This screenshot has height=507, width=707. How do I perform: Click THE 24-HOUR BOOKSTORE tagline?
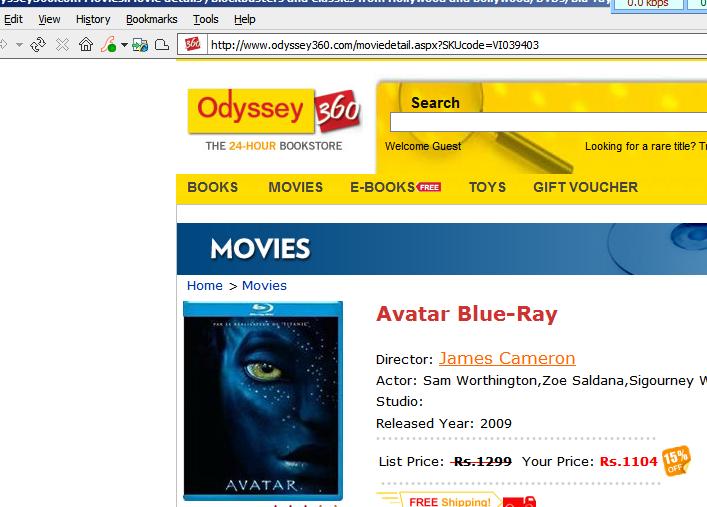[x=274, y=146]
